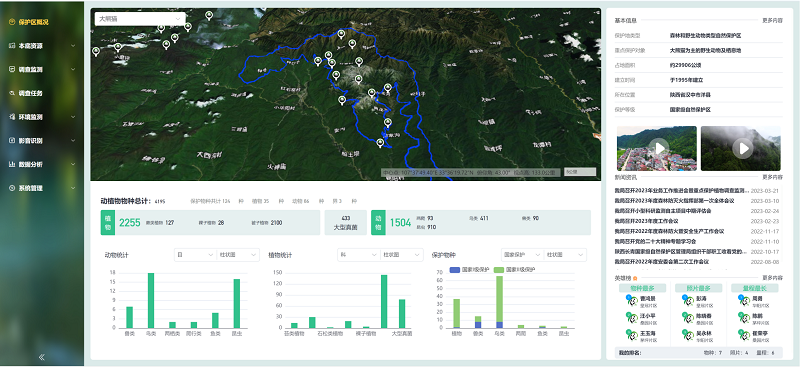Screen dimensions: 800x367
Task: Play the second misty mountain video
Action: coord(743,149)
